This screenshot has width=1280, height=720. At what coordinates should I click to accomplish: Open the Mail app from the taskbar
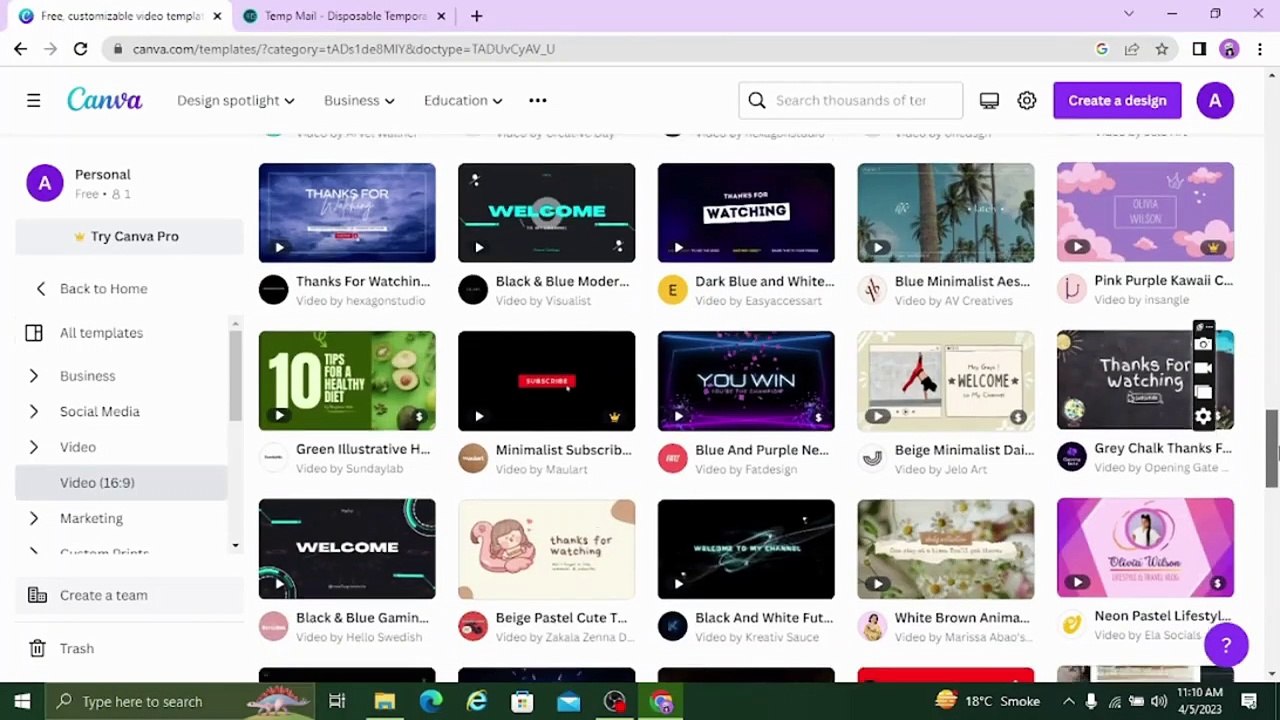pyautogui.click(x=569, y=701)
